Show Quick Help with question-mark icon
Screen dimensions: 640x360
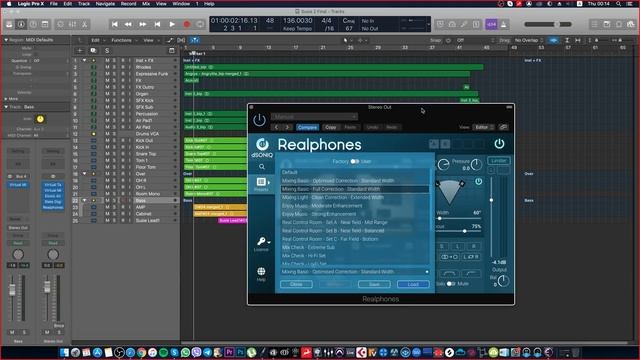[x=33, y=24]
